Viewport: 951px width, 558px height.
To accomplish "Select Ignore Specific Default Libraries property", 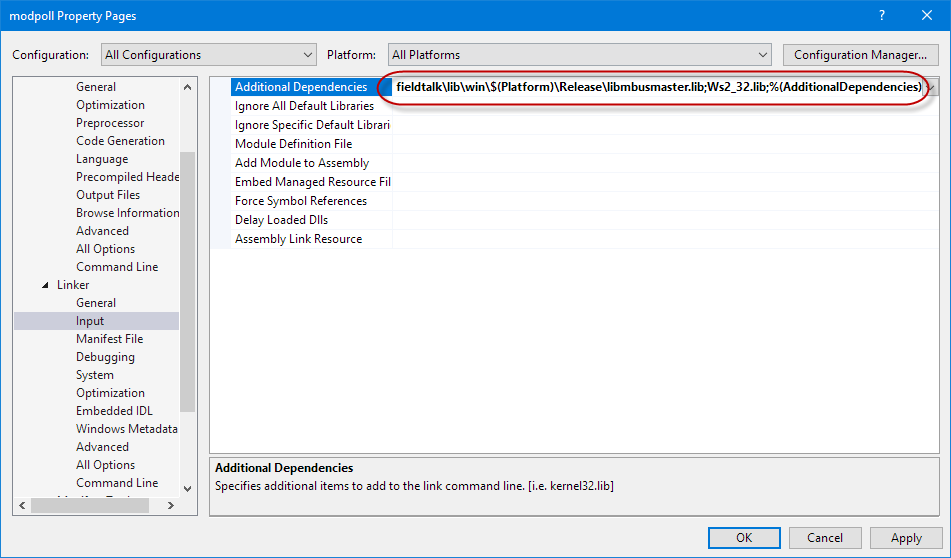I will pyautogui.click(x=312, y=125).
